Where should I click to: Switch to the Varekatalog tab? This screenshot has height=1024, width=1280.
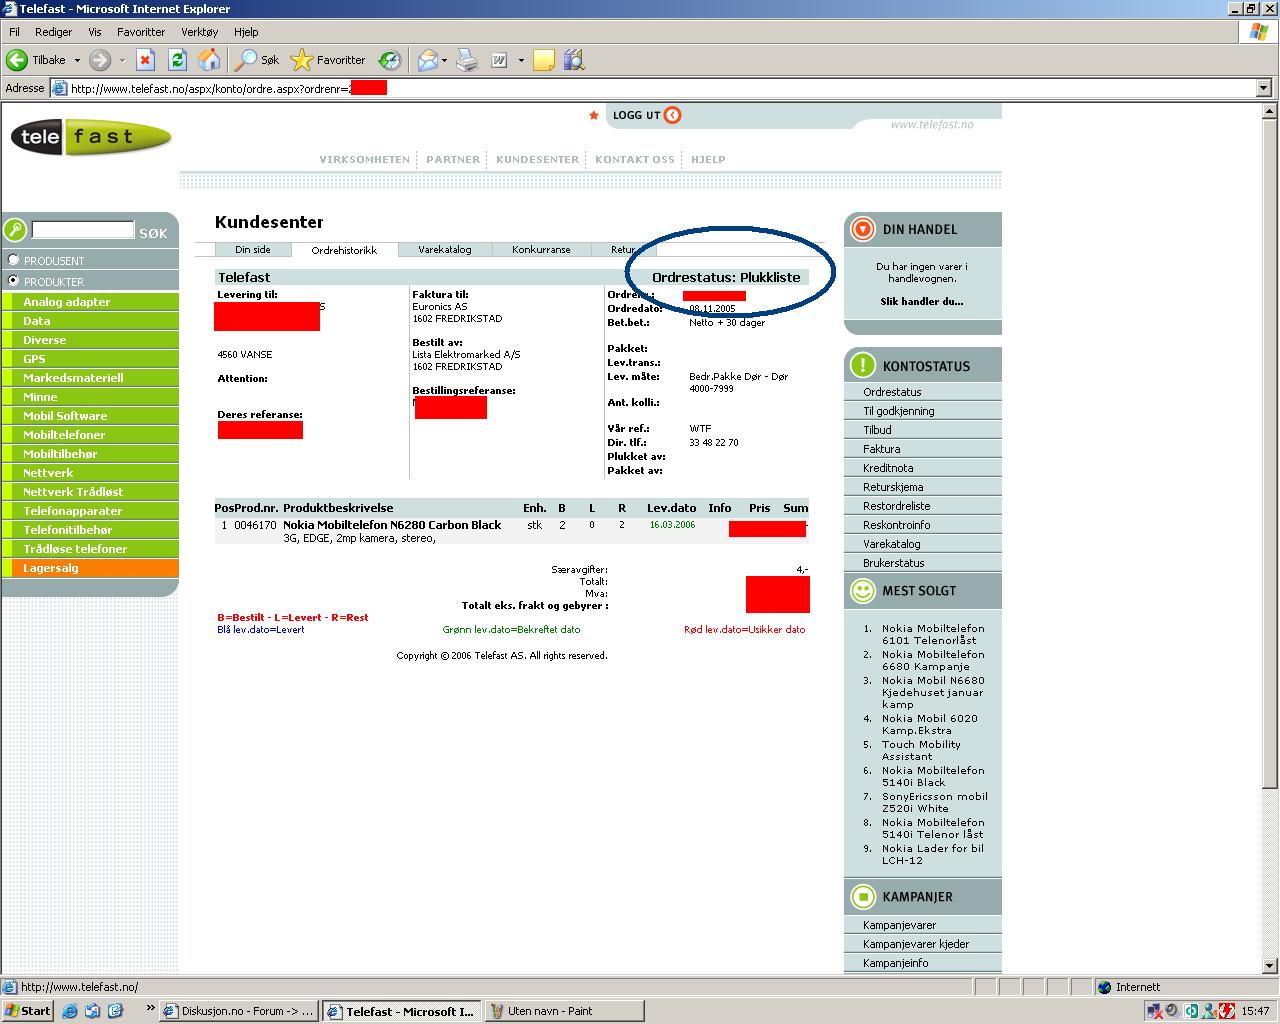445,250
